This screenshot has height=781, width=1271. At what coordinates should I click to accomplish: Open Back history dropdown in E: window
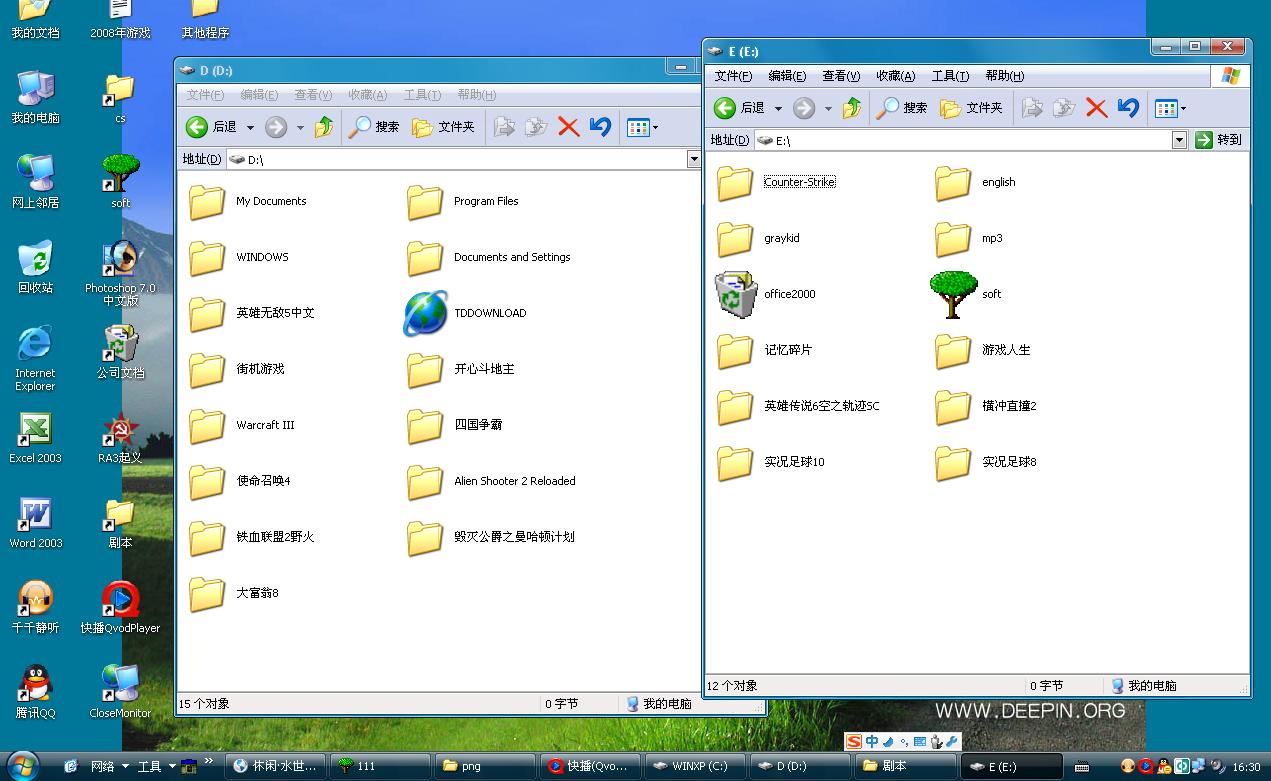coord(778,109)
